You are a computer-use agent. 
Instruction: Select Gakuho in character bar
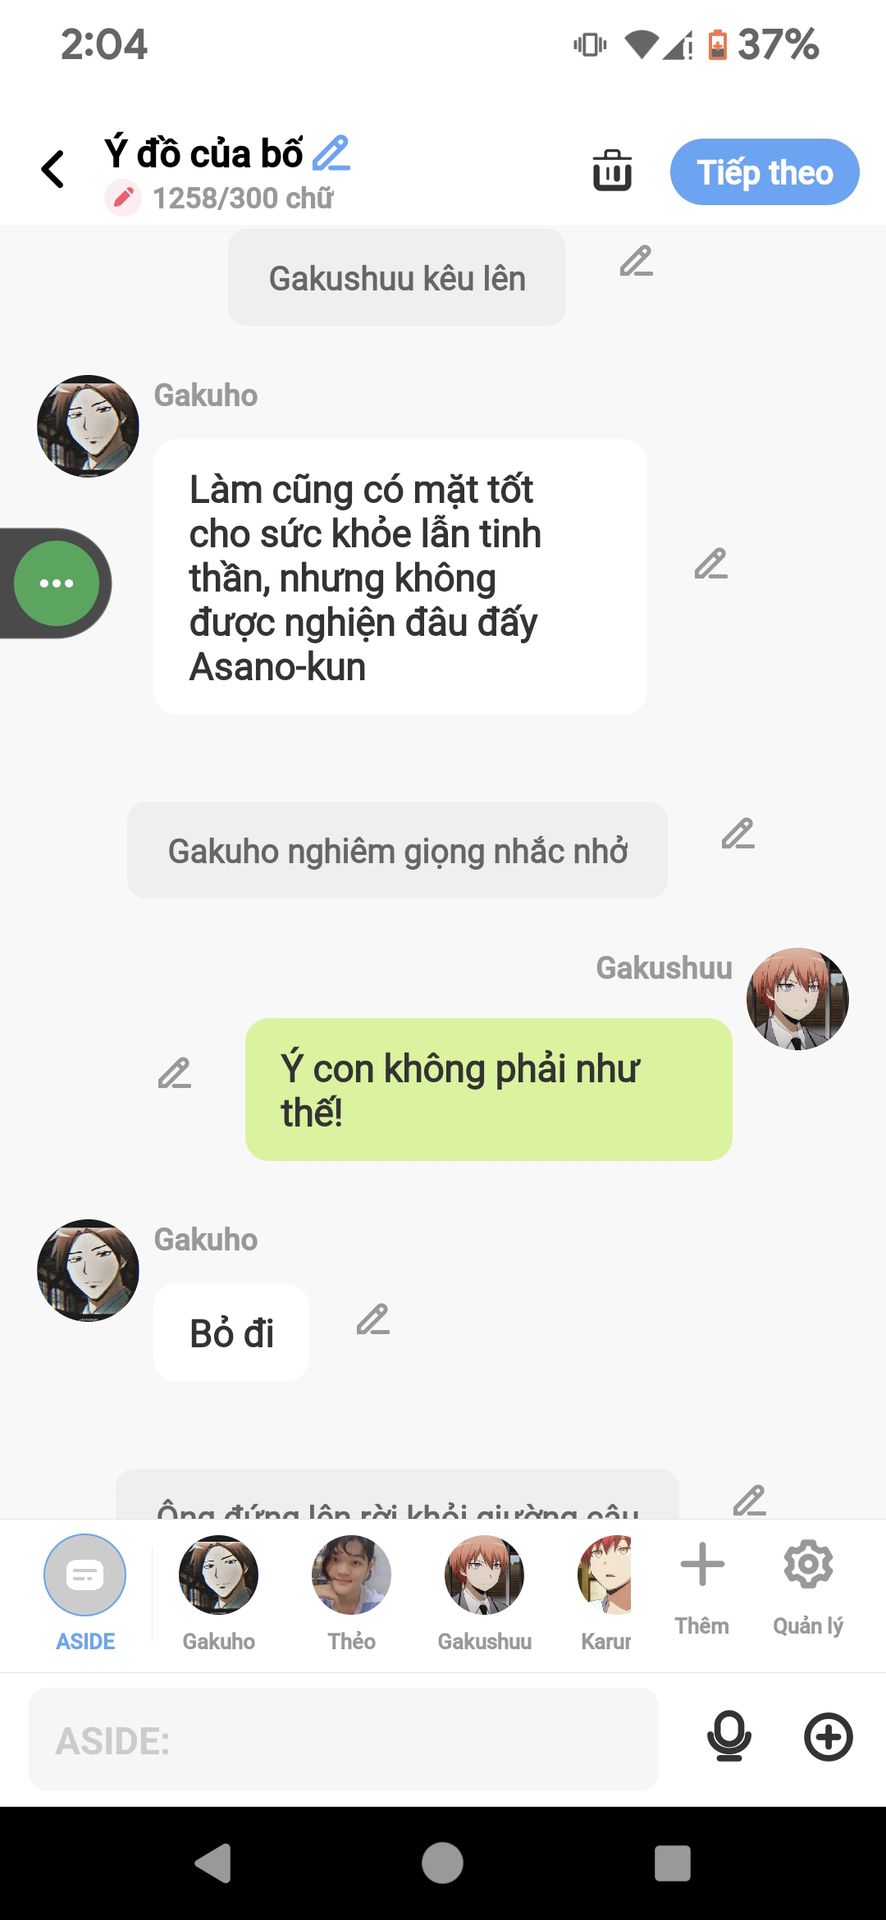click(x=218, y=1593)
